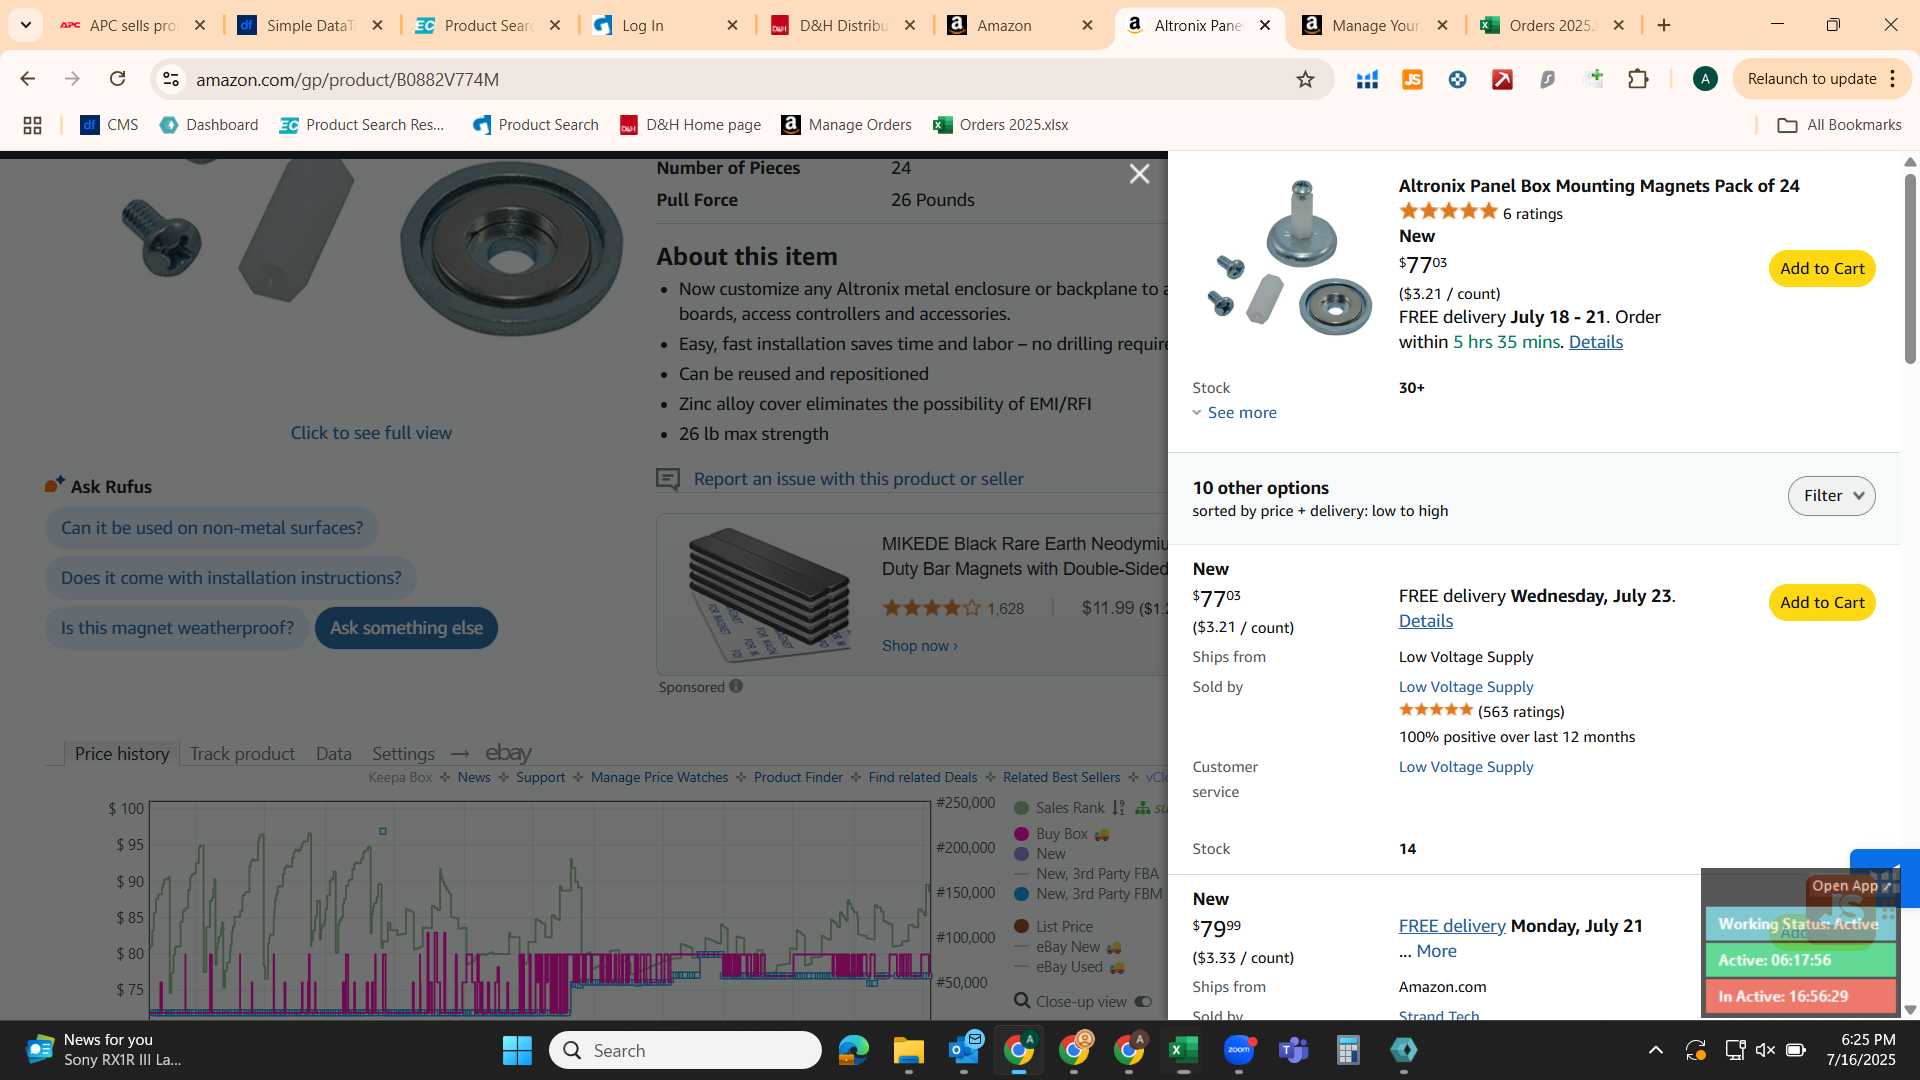The height and width of the screenshot is (1080, 1920).
Task: Click to see full view of product image
Action: (371, 433)
